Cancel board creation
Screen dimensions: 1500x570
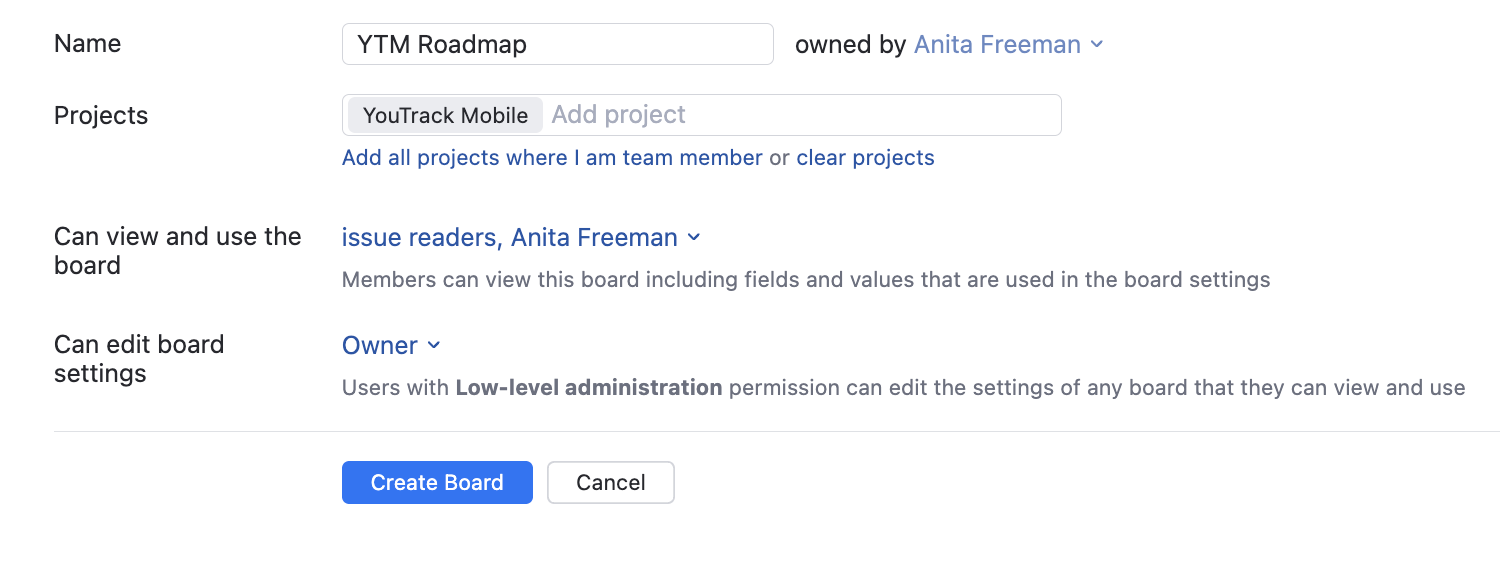(610, 482)
